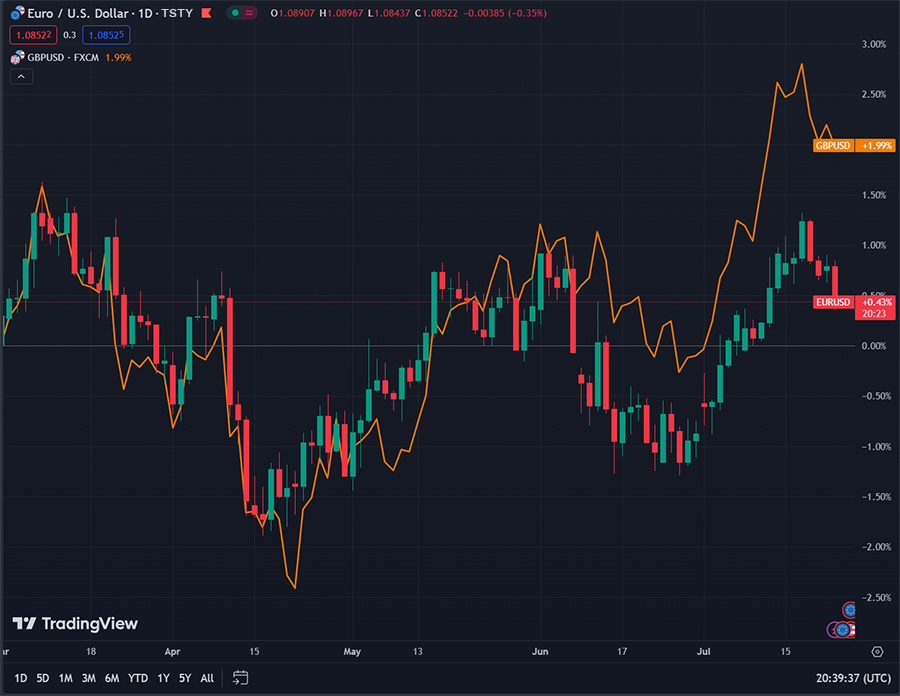Click the red flag marker beside TSTY
Viewport: 900px width, 696px height.
point(207,13)
